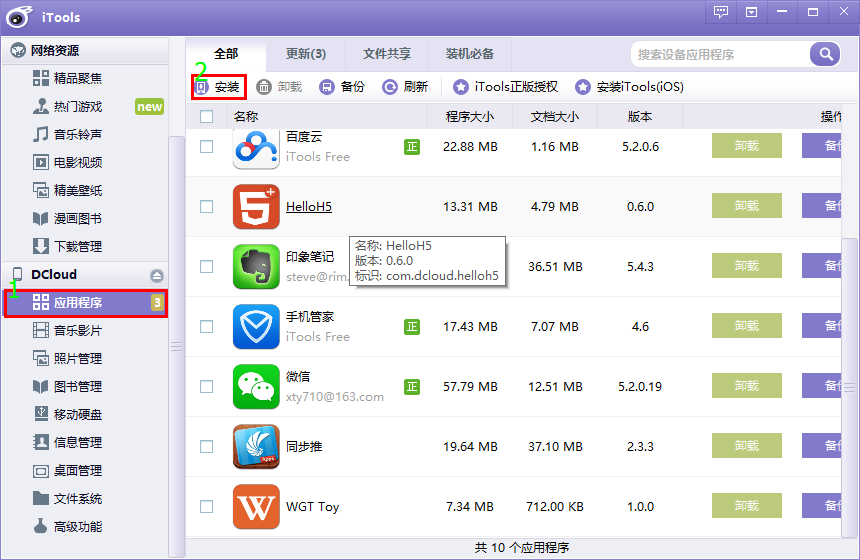Select 应用程序 under DCloud
The width and height of the screenshot is (860, 560).
[x=86, y=303]
